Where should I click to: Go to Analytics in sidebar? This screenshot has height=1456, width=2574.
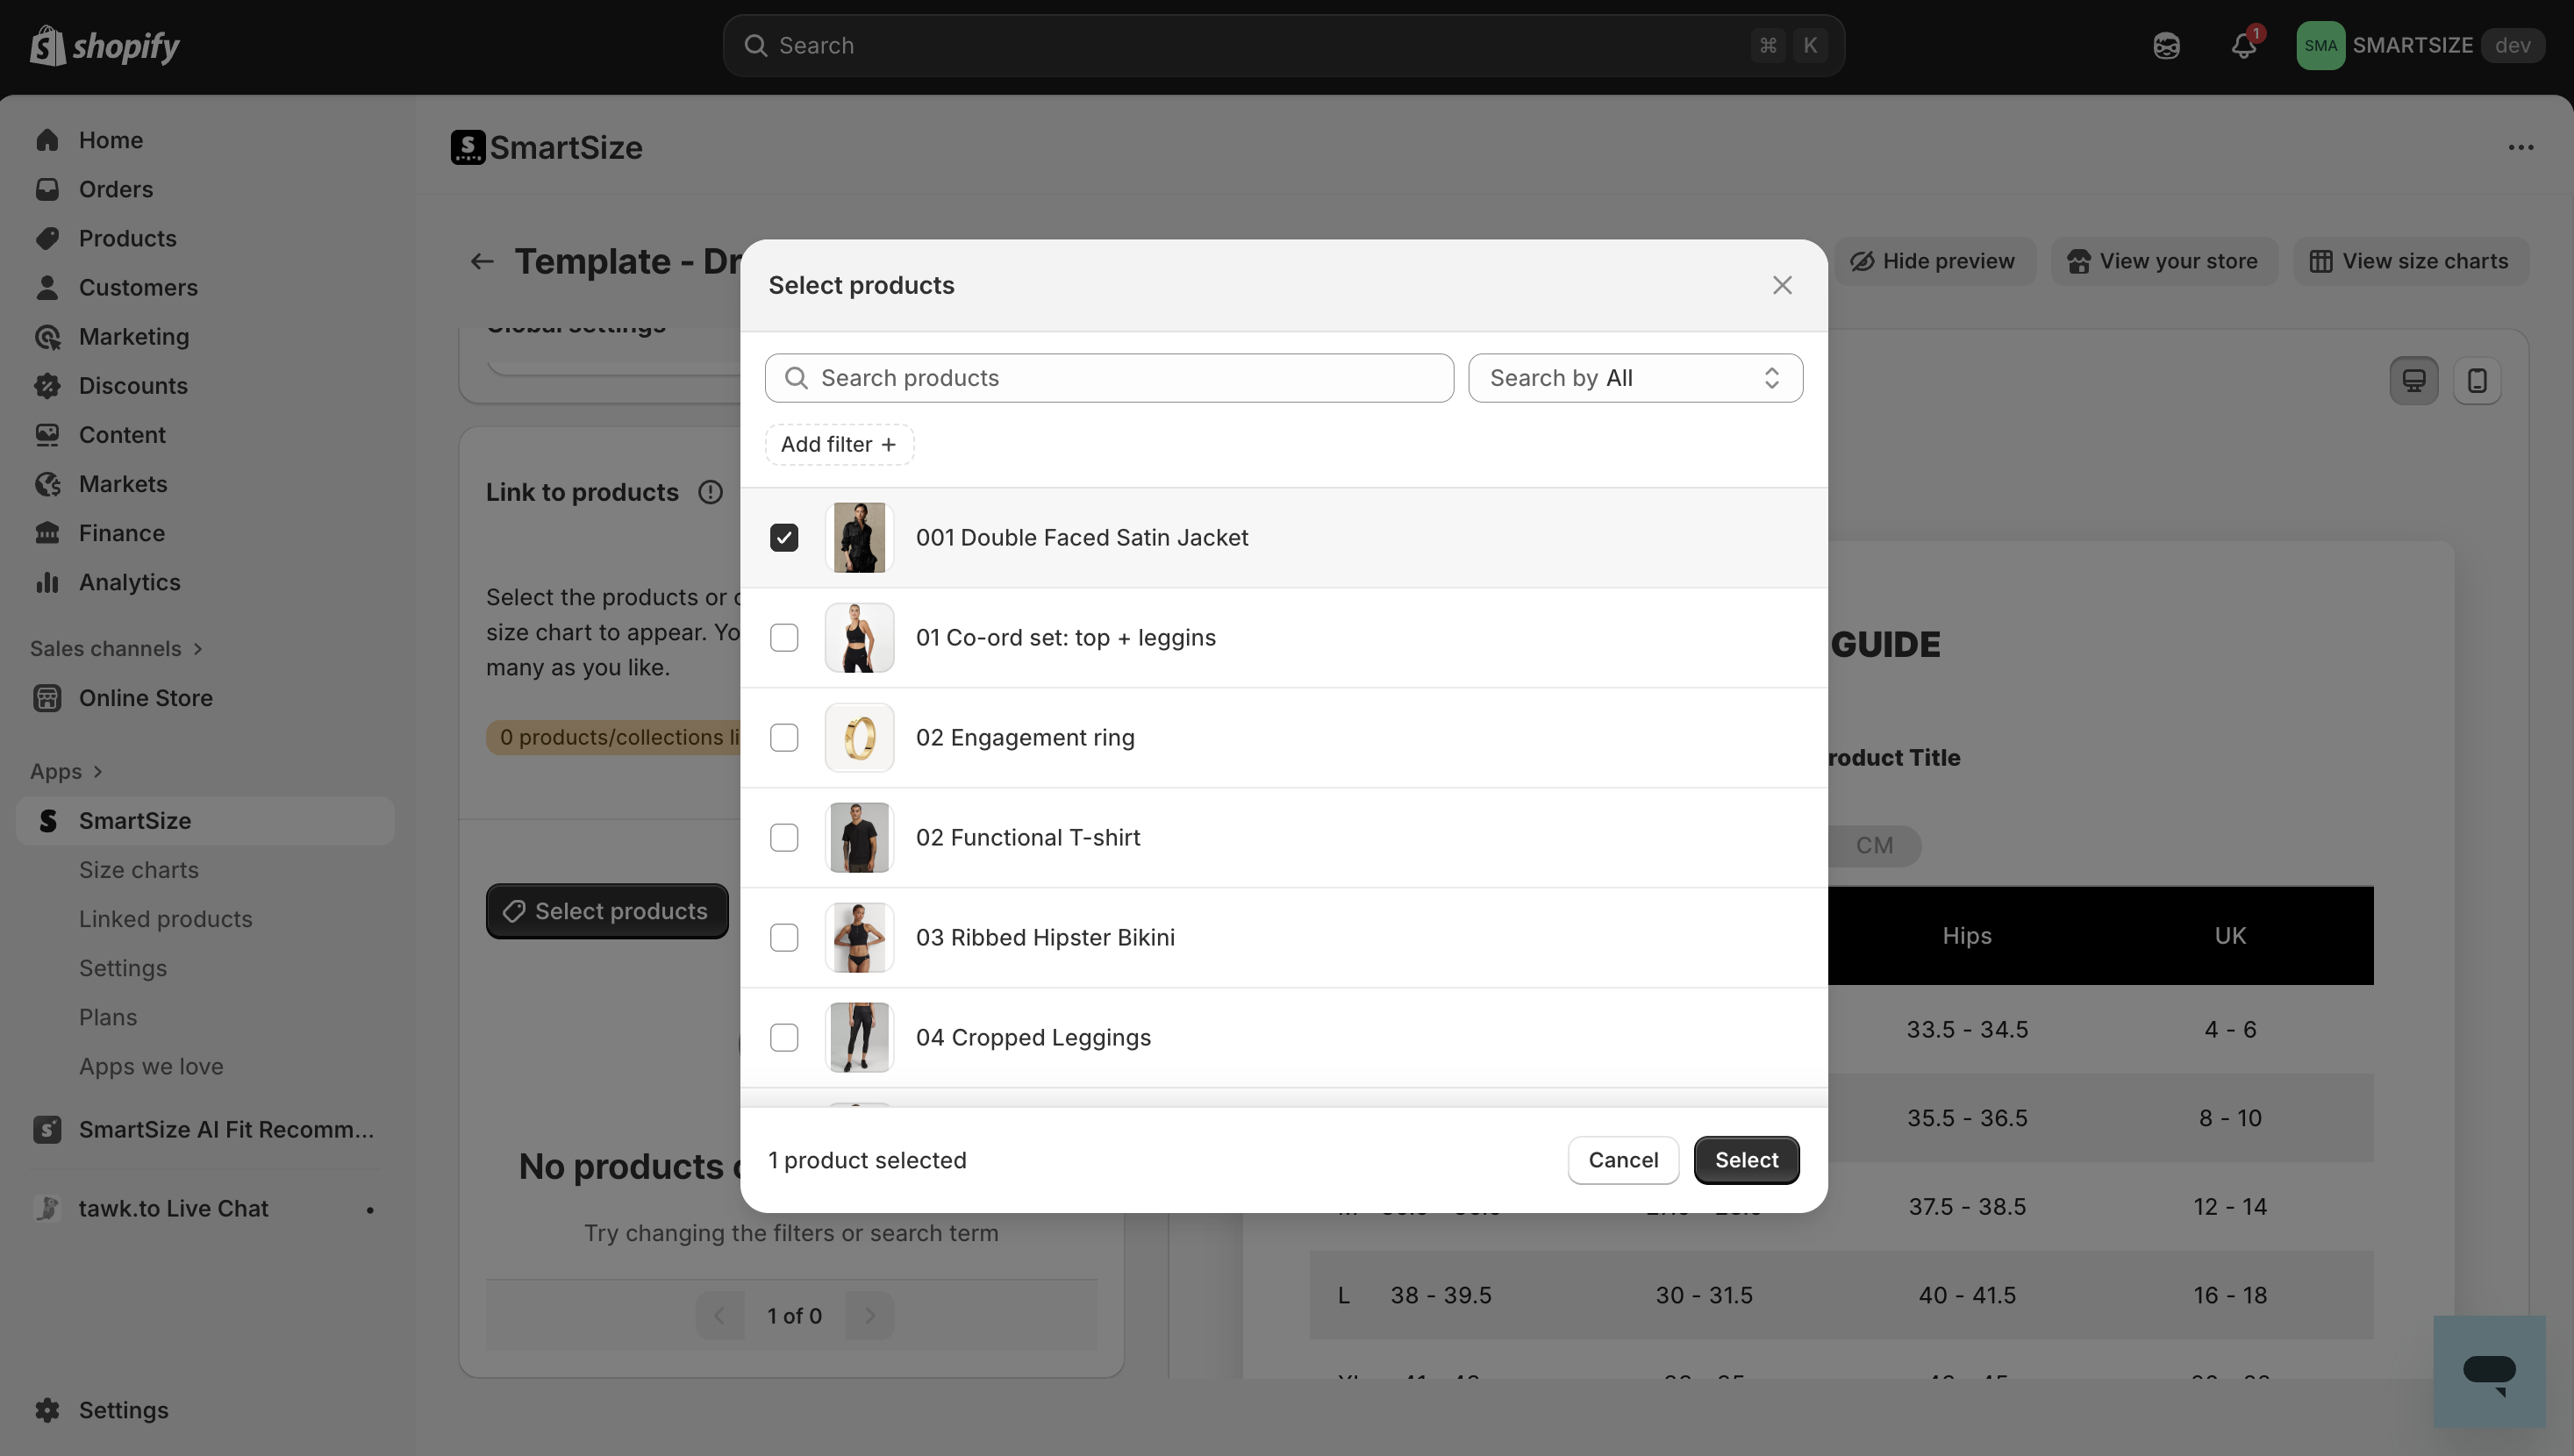click(130, 582)
